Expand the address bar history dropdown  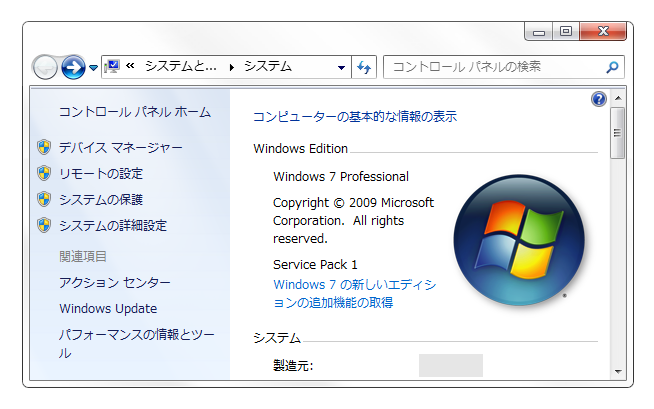click(341, 68)
